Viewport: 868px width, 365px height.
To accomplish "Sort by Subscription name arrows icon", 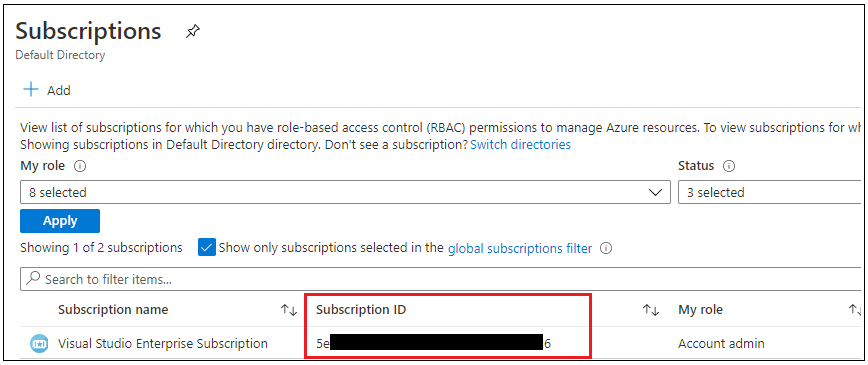I will tap(289, 310).
